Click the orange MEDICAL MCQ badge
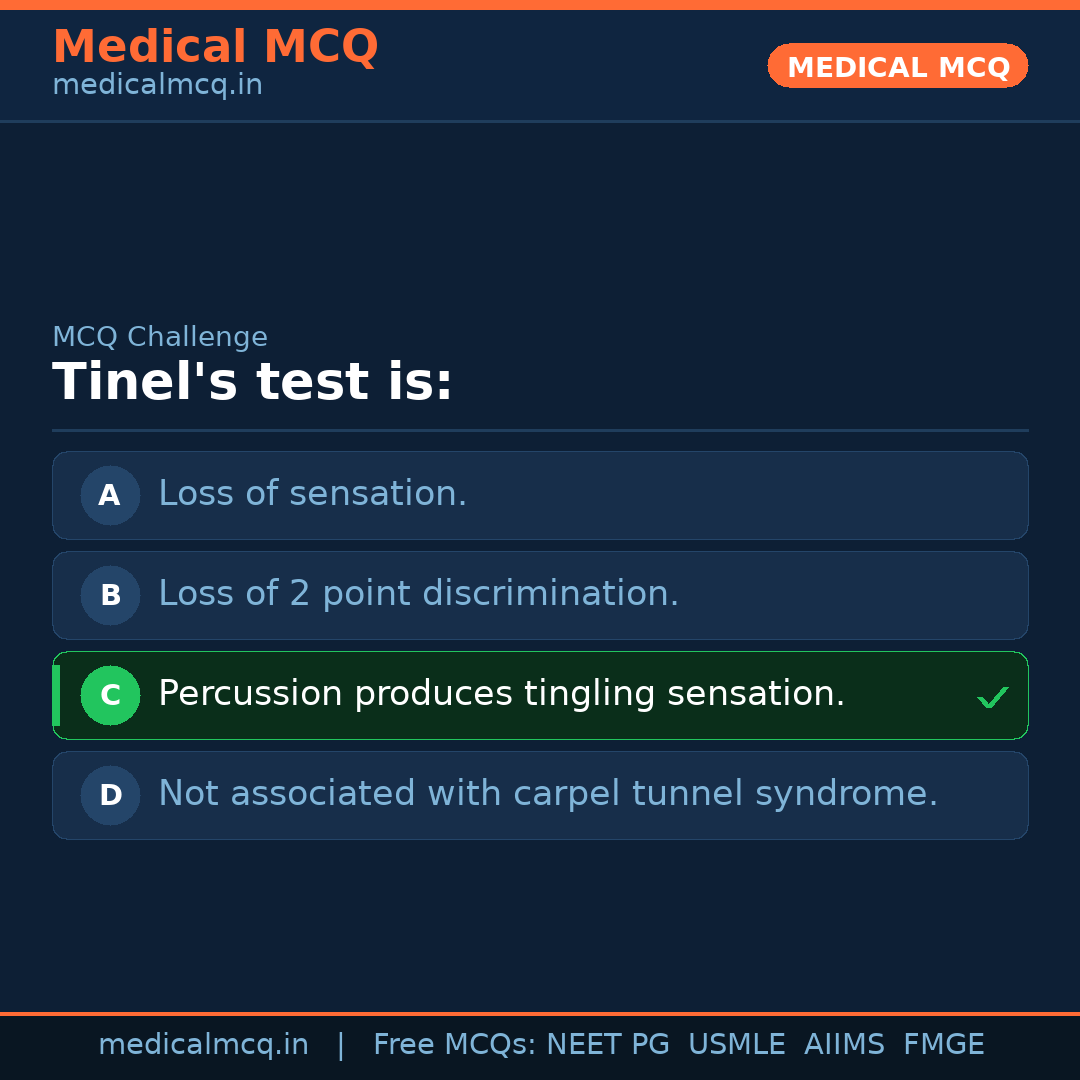 click(897, 66)
